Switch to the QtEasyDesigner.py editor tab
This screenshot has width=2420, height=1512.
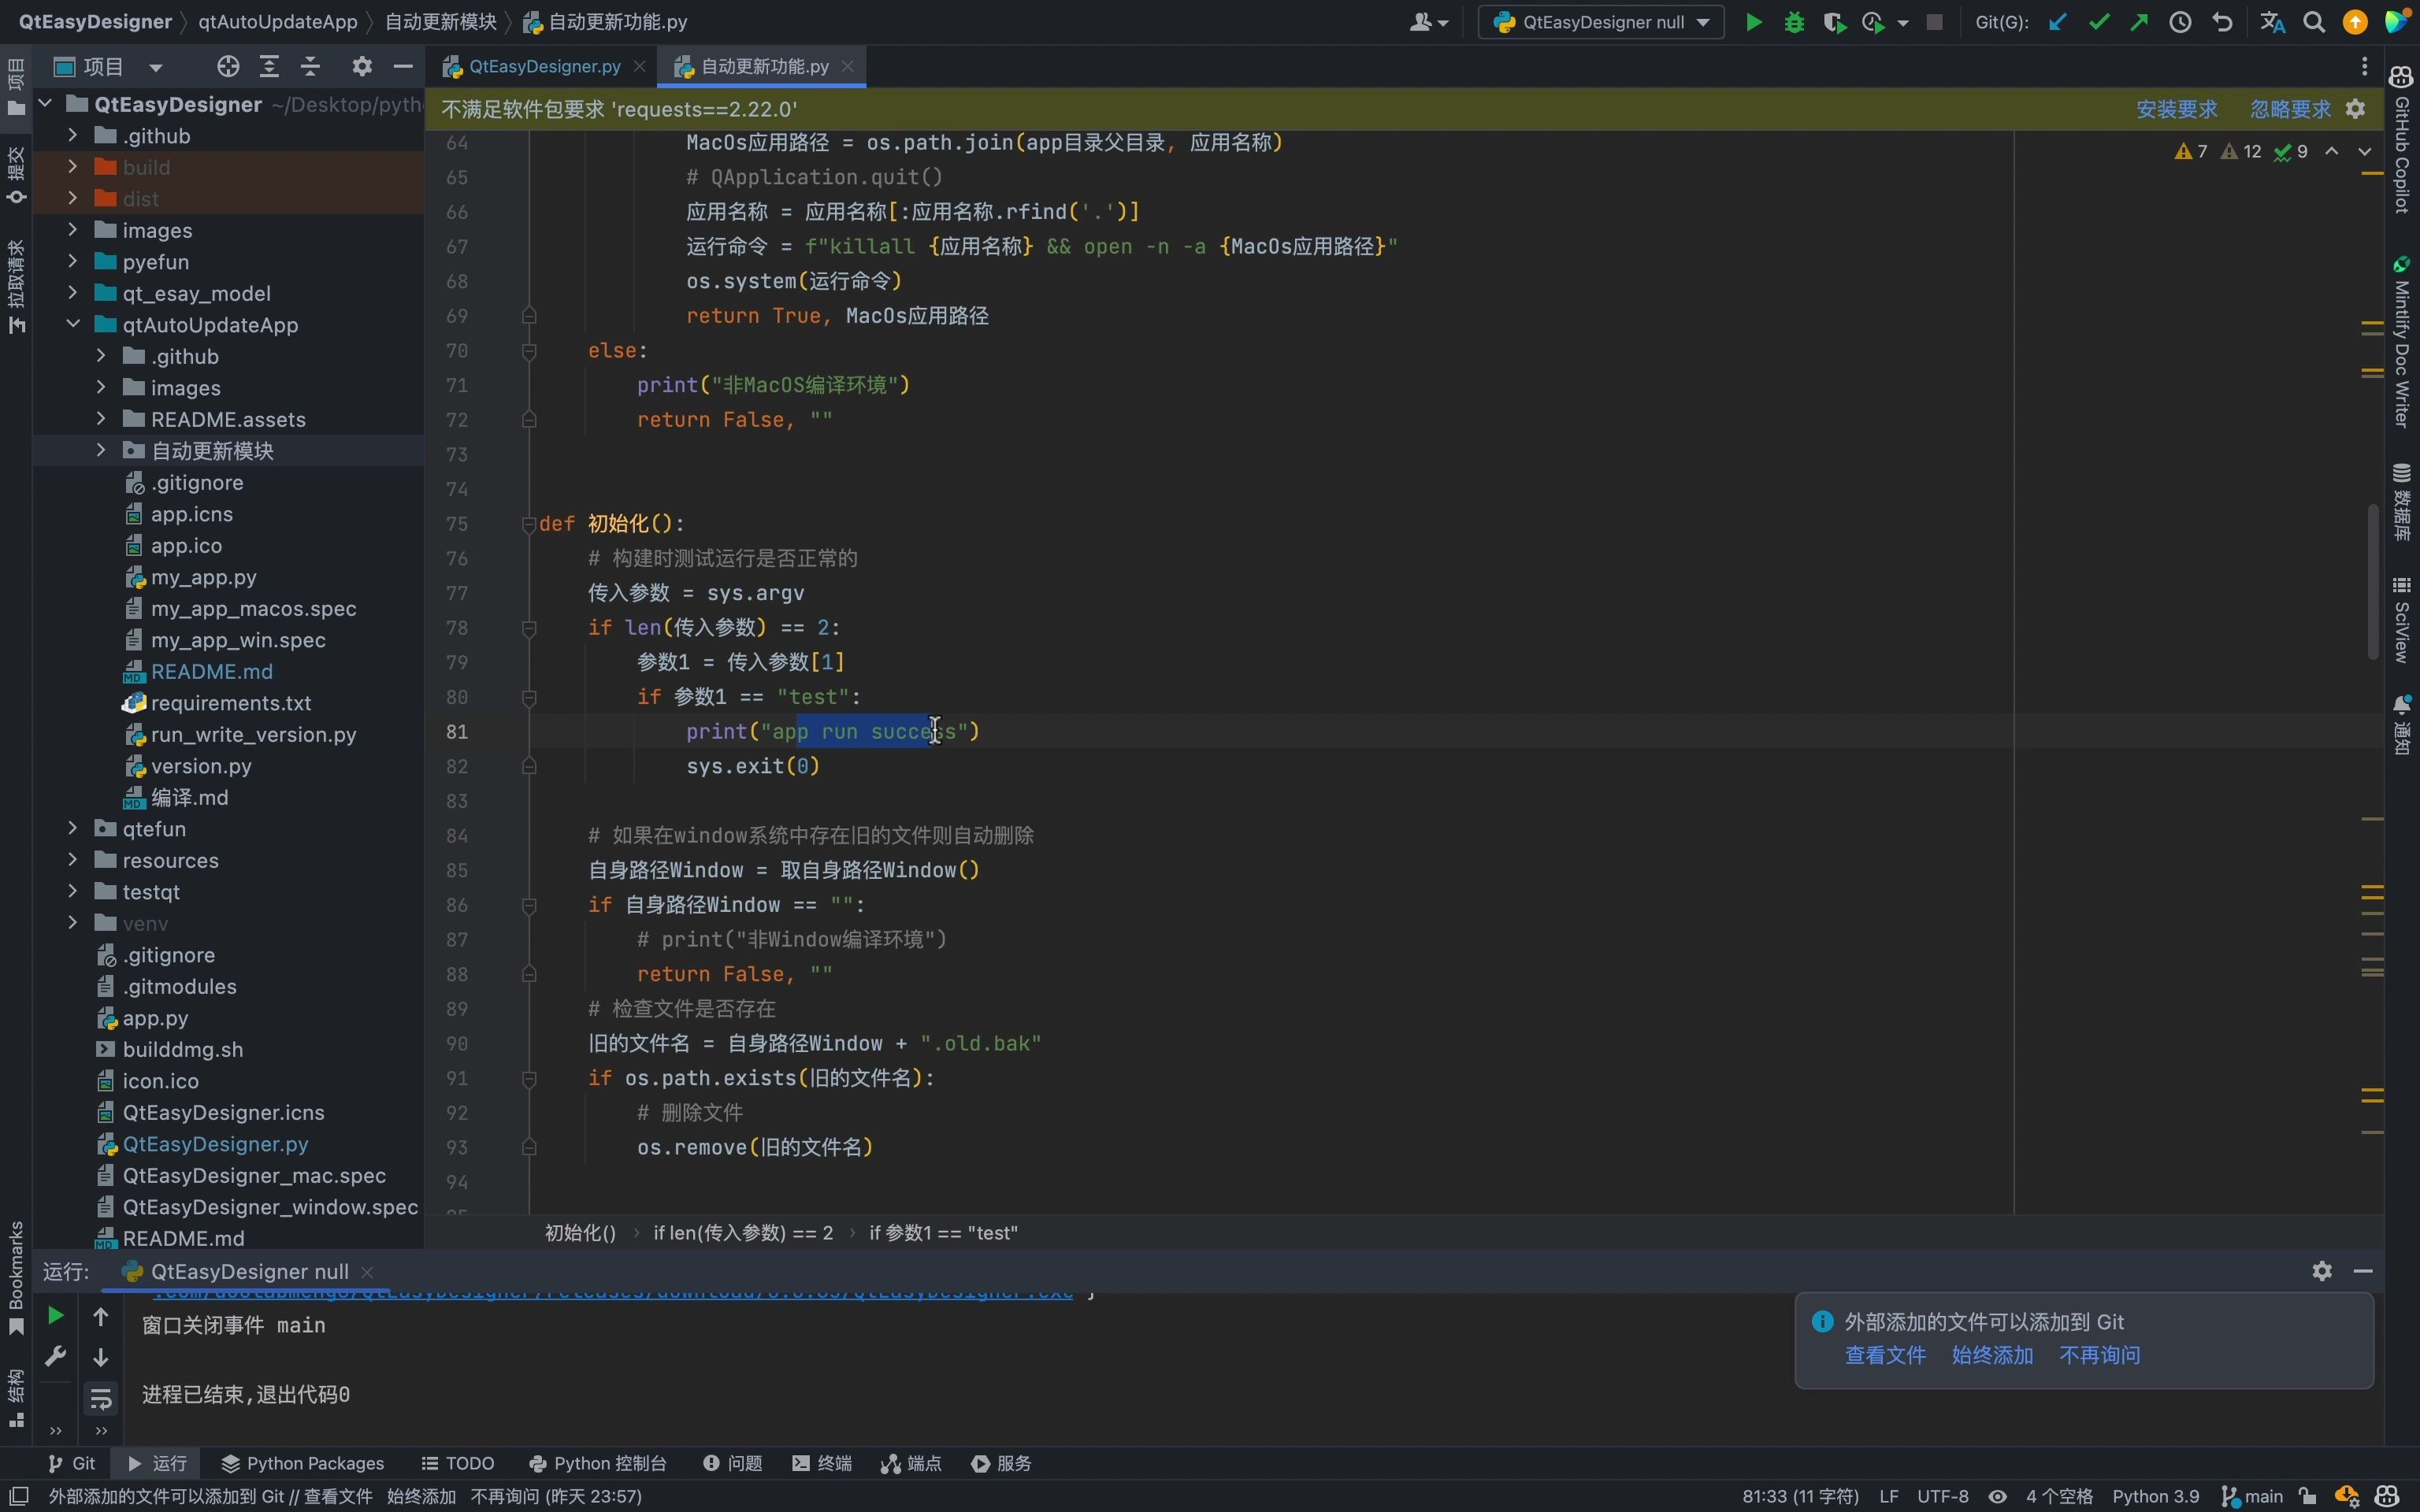(x=544, y=67)
